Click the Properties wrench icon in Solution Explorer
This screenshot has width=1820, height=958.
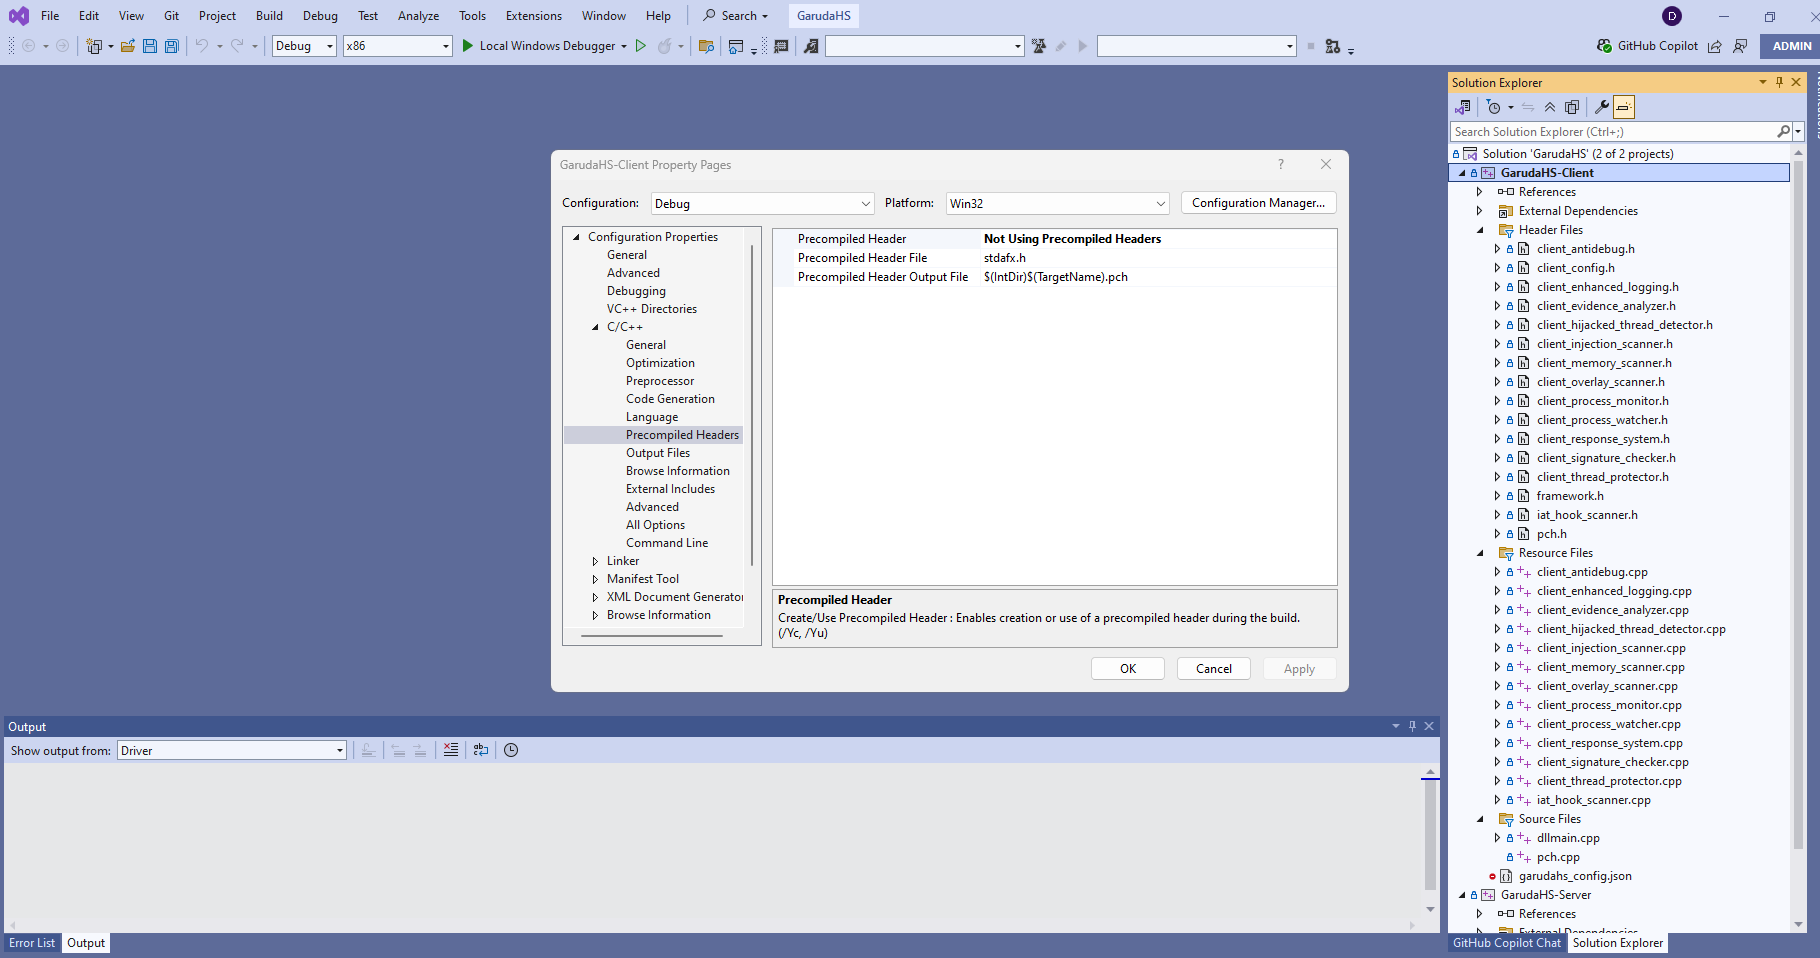(1601, 107)
